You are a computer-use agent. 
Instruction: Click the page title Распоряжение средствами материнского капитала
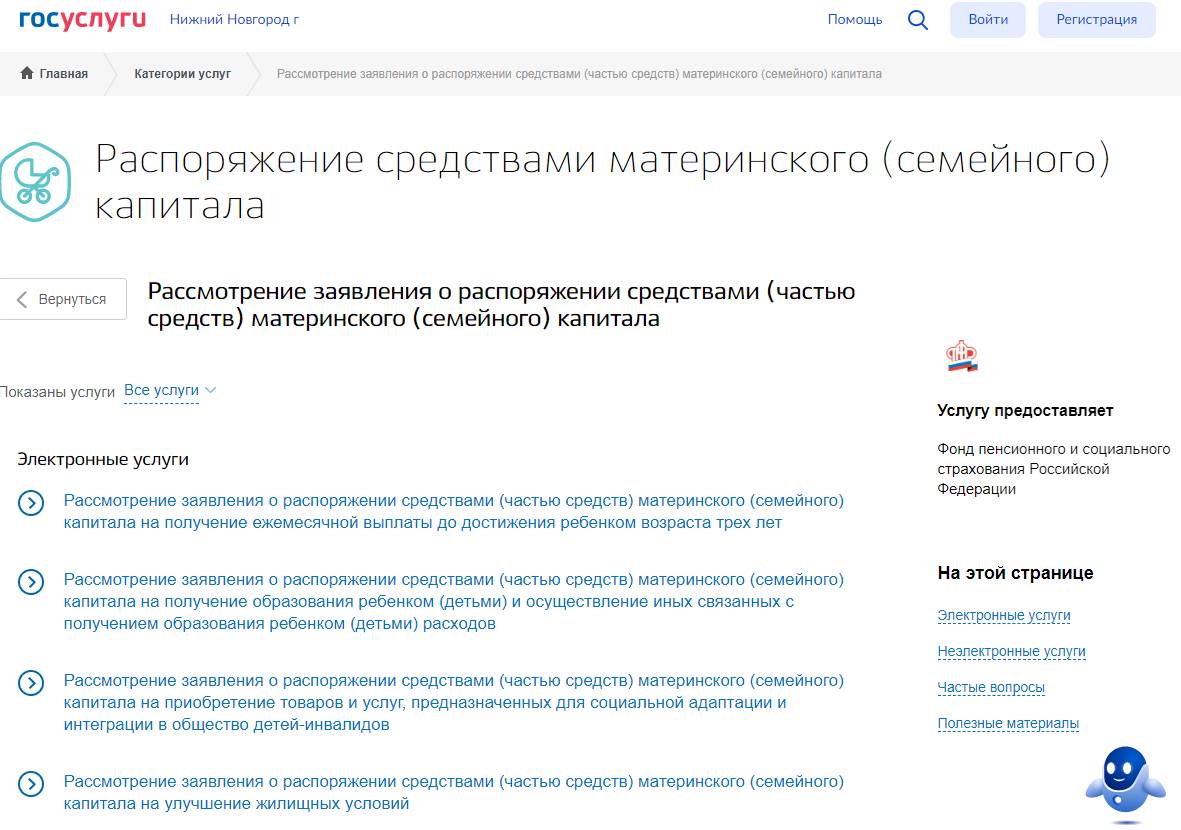coord(603,182)
